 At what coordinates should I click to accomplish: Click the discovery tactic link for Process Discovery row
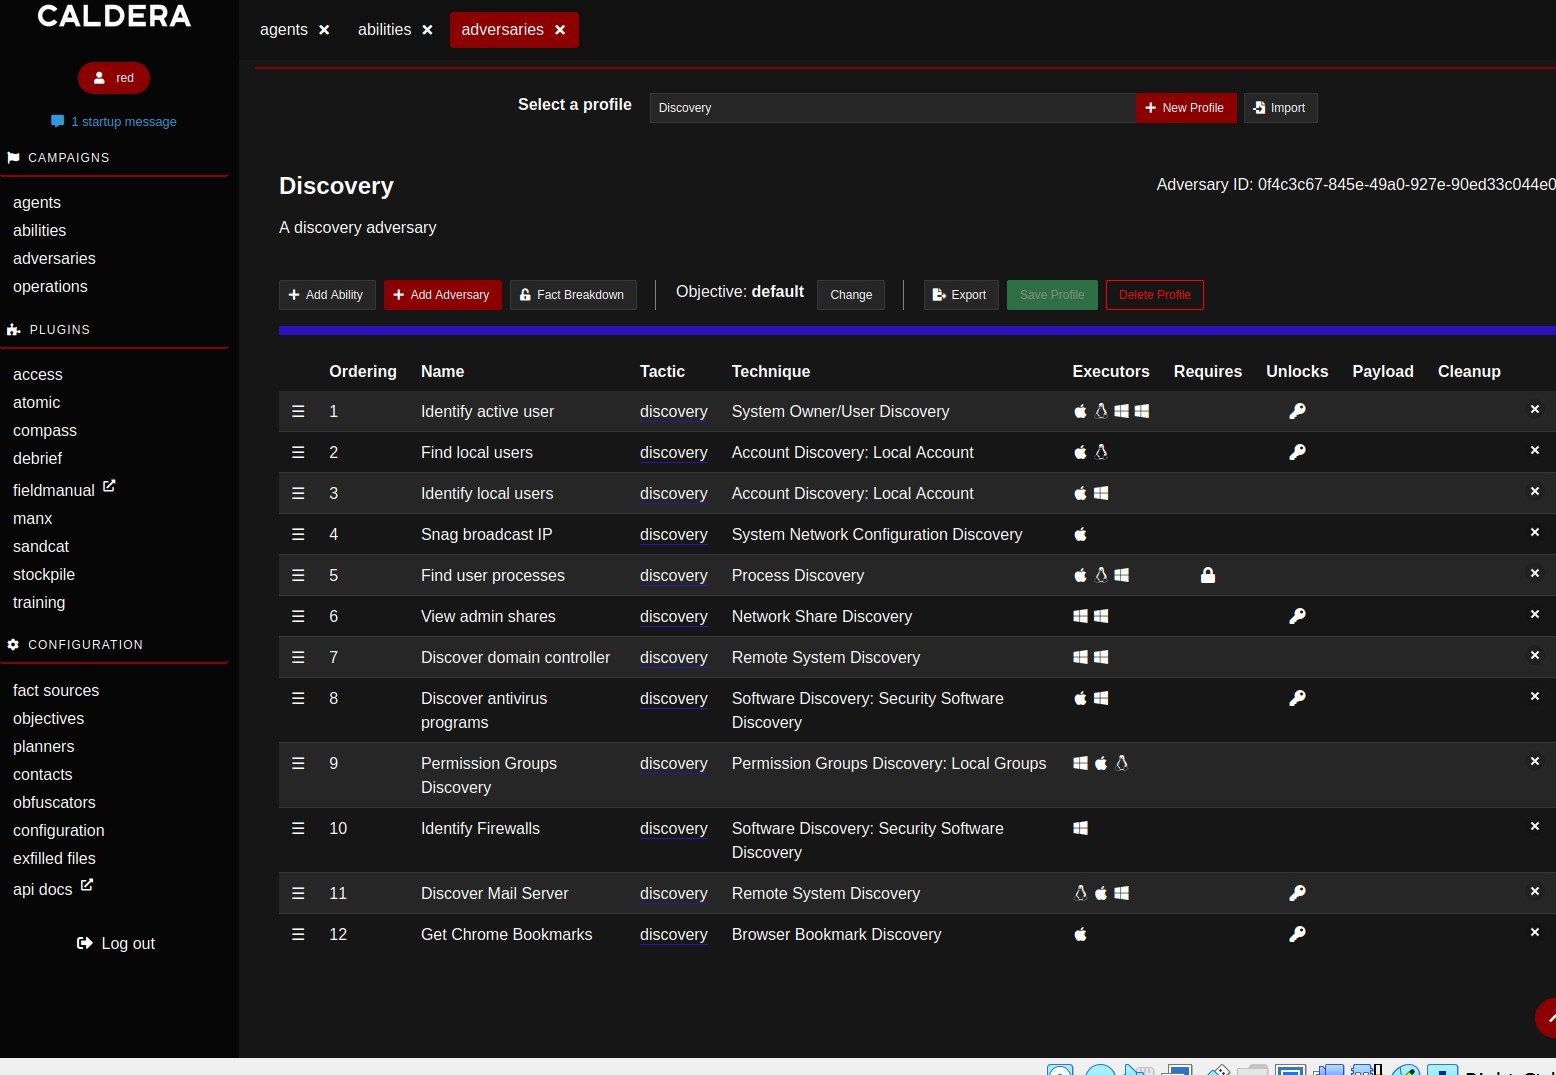click(674, 575)
